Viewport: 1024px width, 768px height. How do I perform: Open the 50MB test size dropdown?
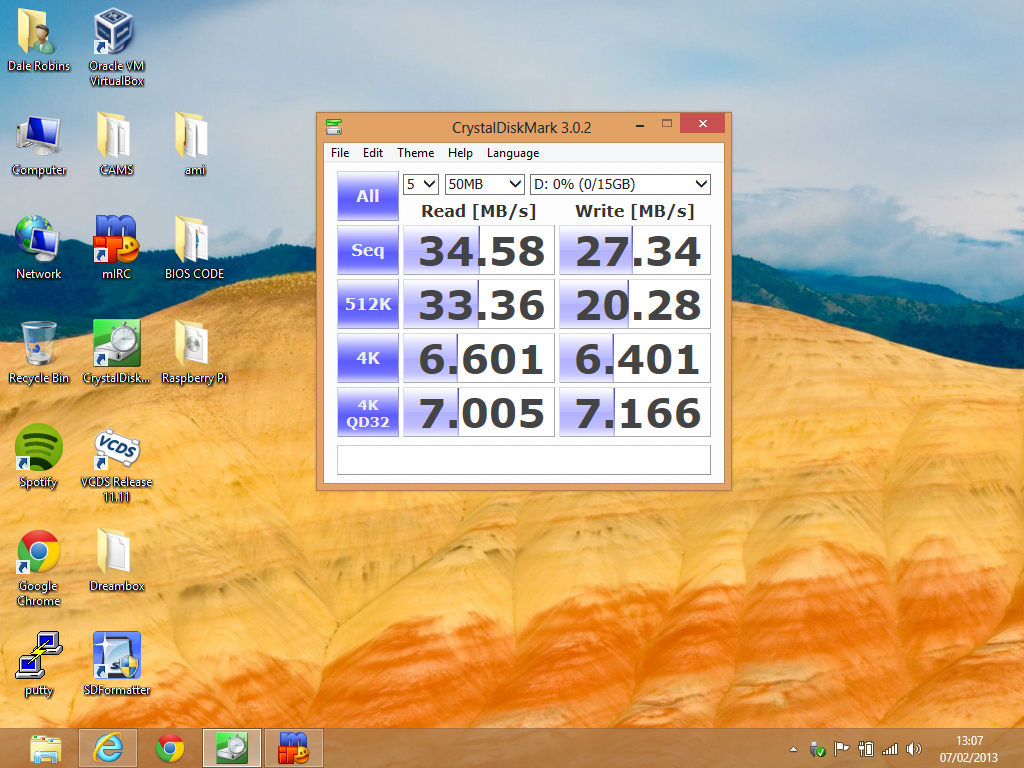pyautogui.click(x=485, y=184)
